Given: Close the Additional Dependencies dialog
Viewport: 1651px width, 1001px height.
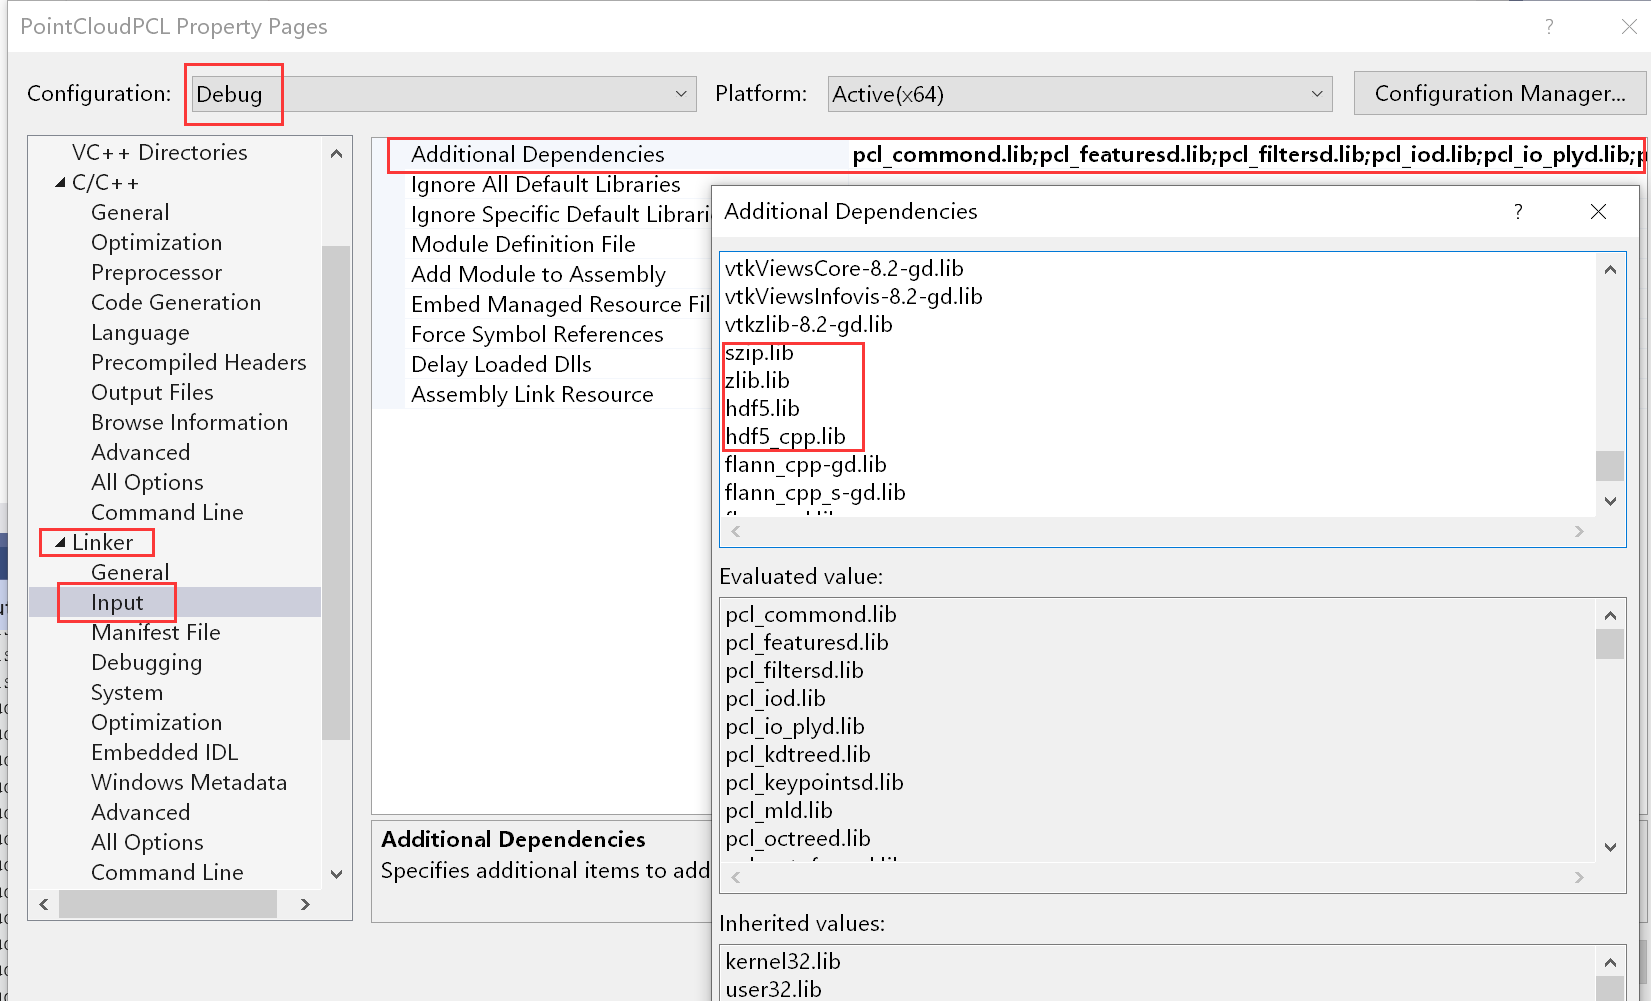Looking at the screenshot, I should tap(1598, 211).
